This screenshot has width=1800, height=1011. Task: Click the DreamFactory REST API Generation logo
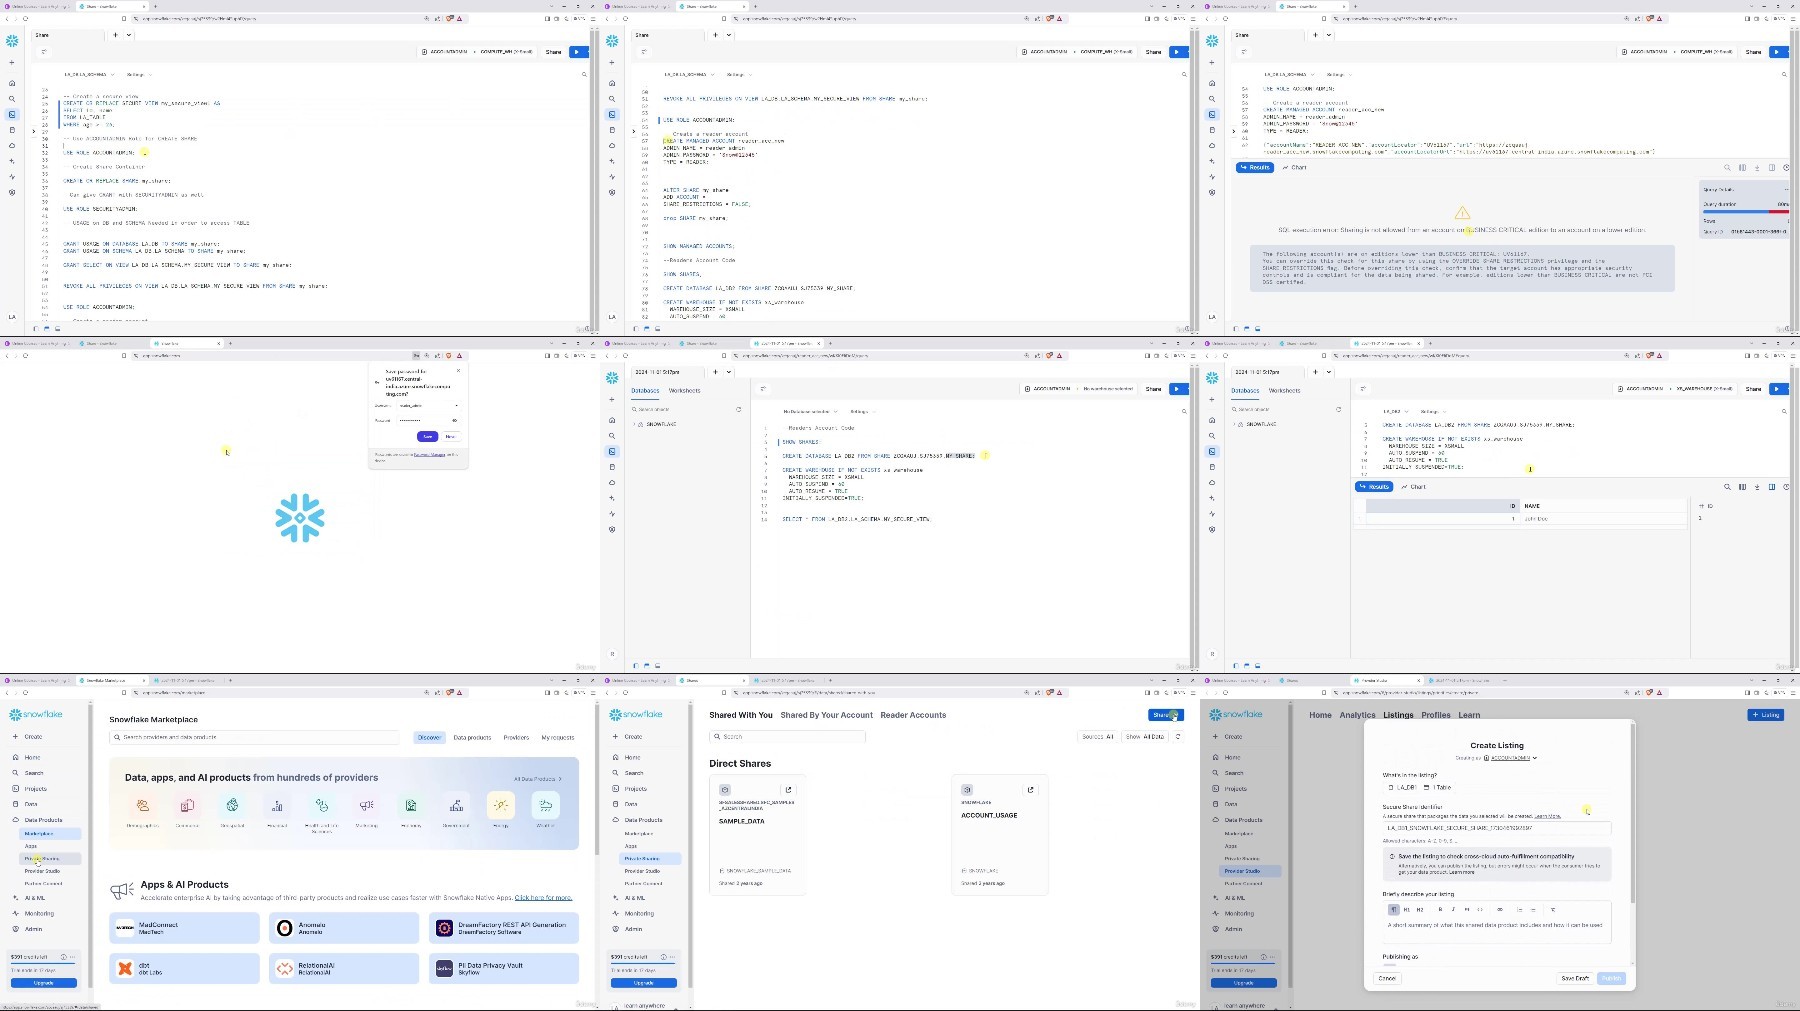click(445, 928)
